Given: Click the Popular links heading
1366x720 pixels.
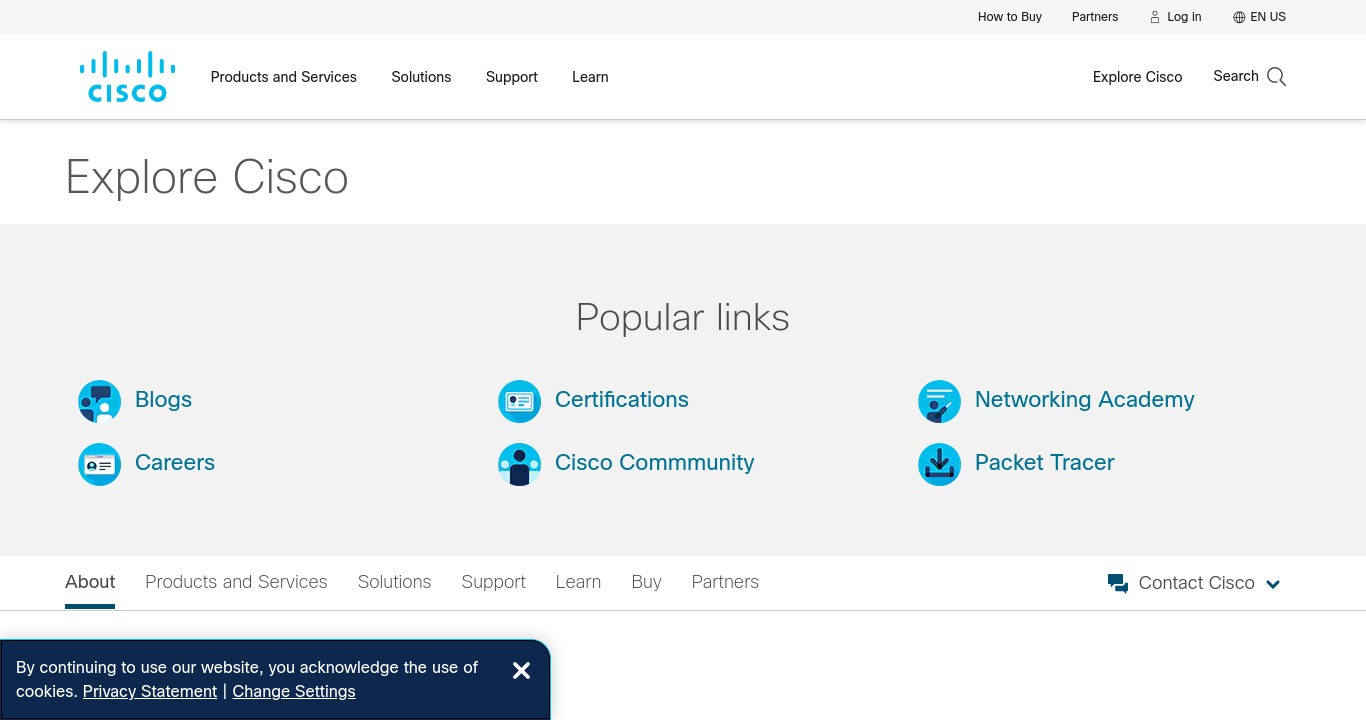Looking at the screenshot, I should pos(683,318).
